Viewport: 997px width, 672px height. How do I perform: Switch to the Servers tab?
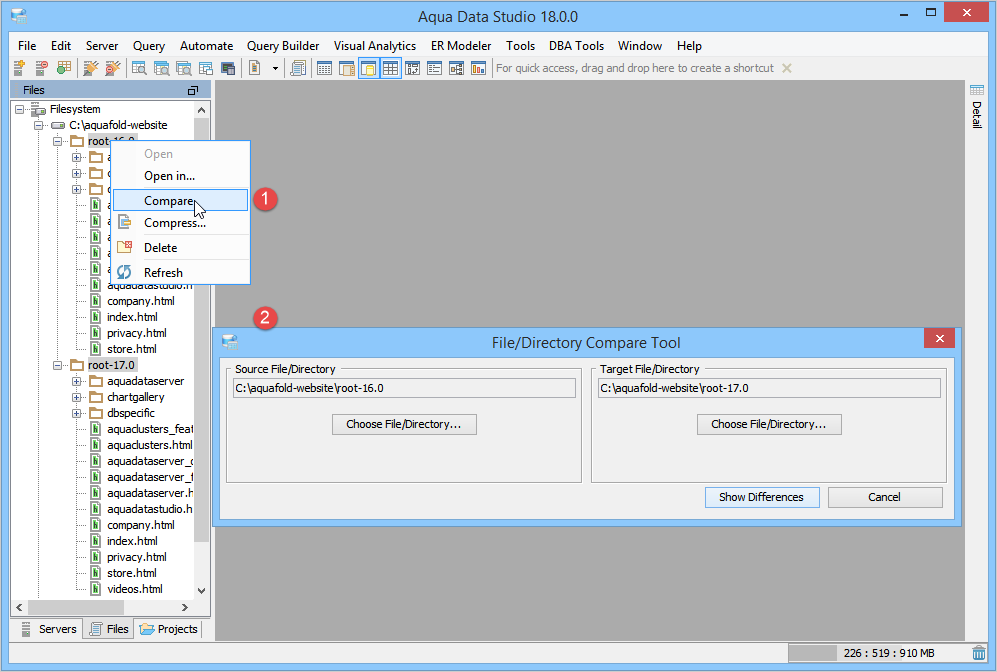[x=49, y=629]
